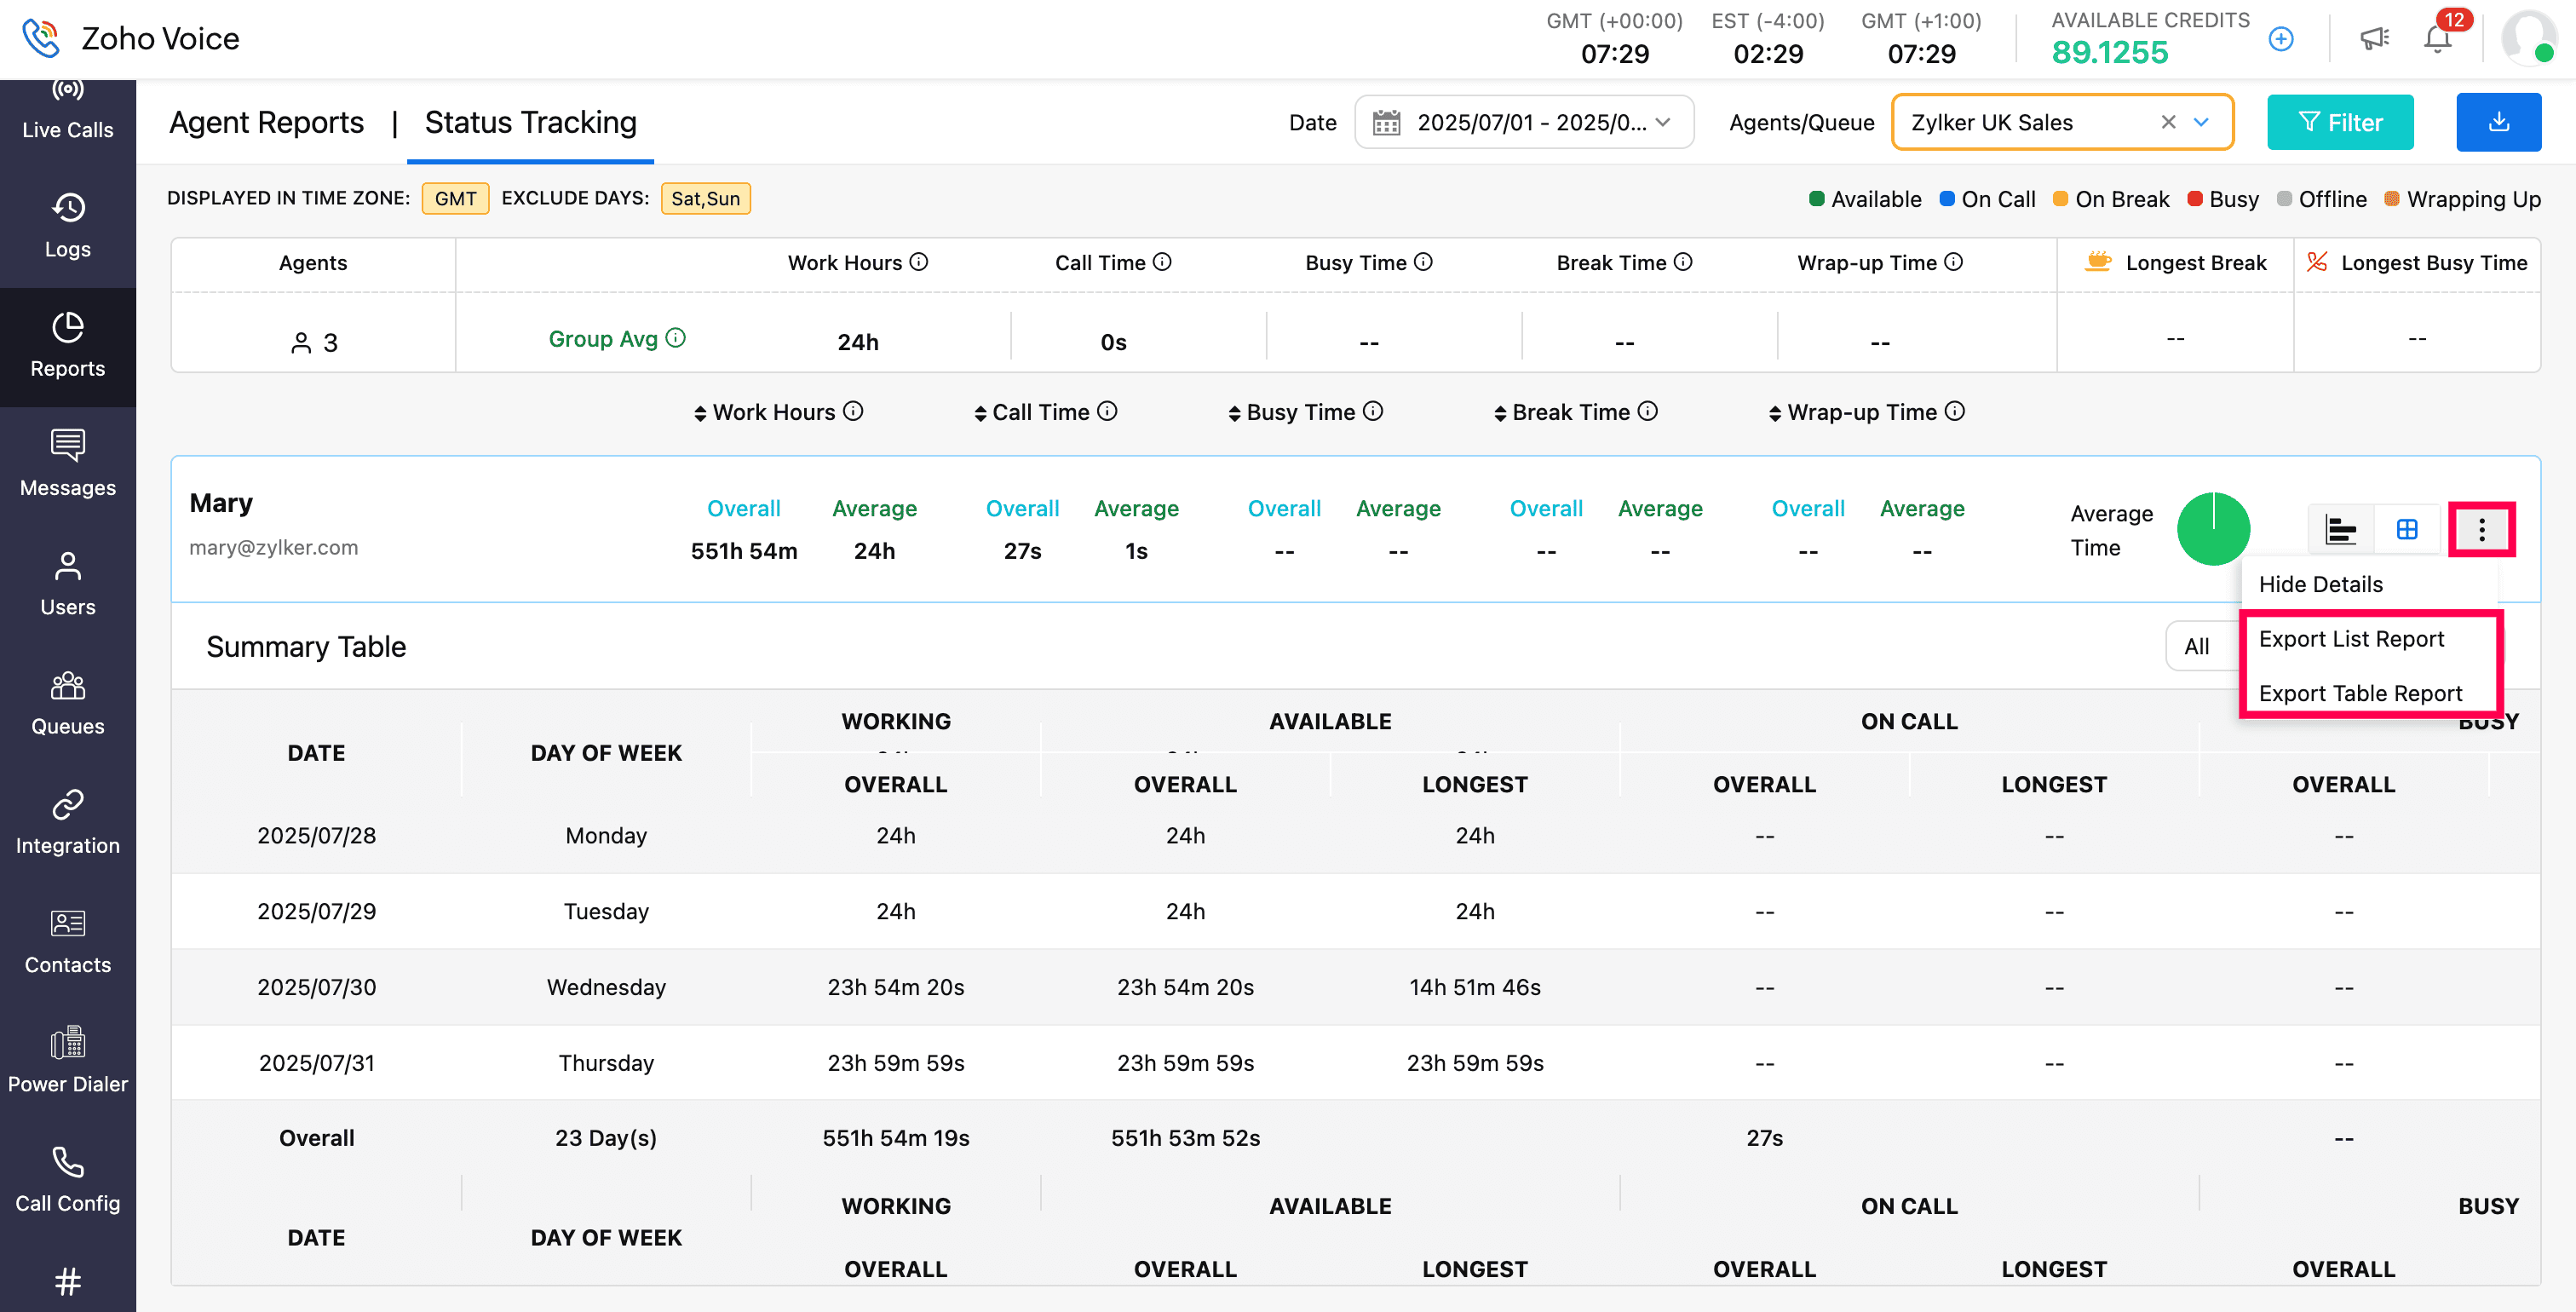Expand the Agents/Queue dropdown arrow
Screen dimensions: 2576x1312
pyautogui.click(x=2201, y=122)
